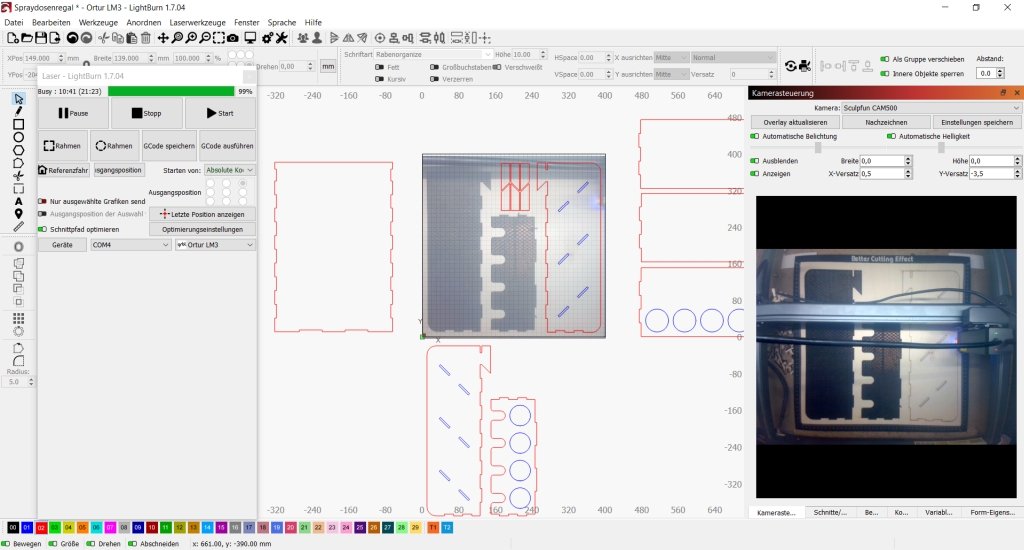Select the pen line drawing tool
Image resolution: width=1024 pixels, height=550 pixels.
coord(19,111)
